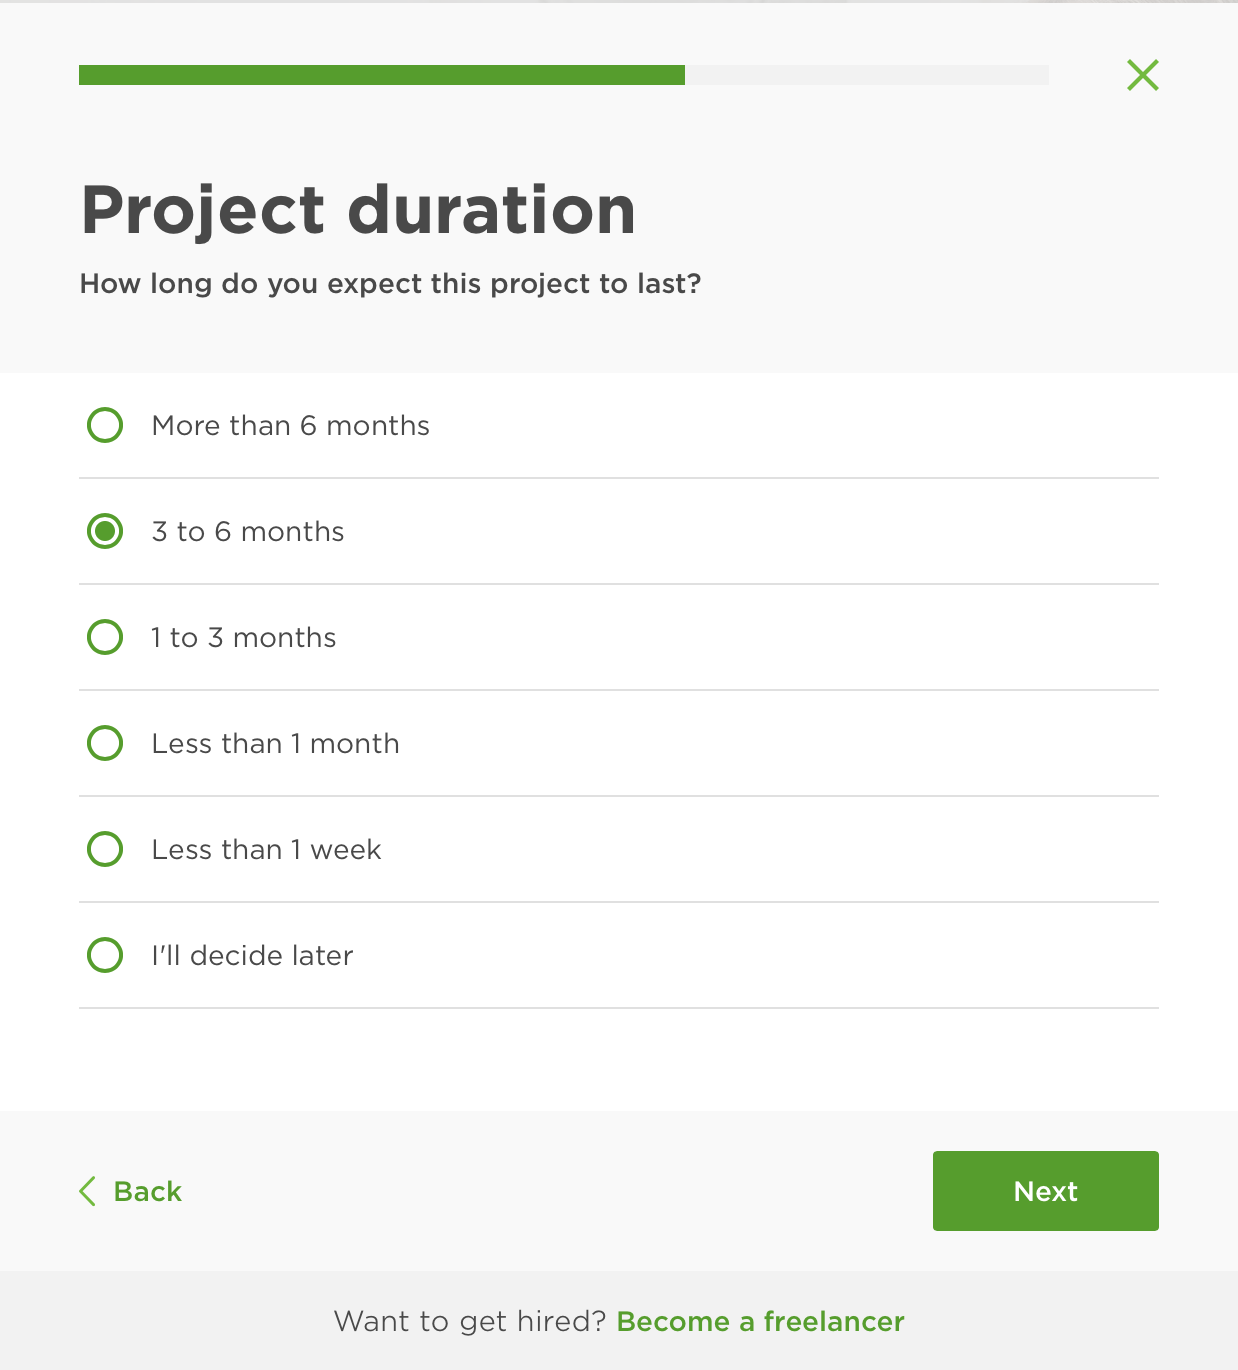The image size is (1238, 1370).
Task: Choose the "1 to 3 months" radio button
Action: click(105, 637)
